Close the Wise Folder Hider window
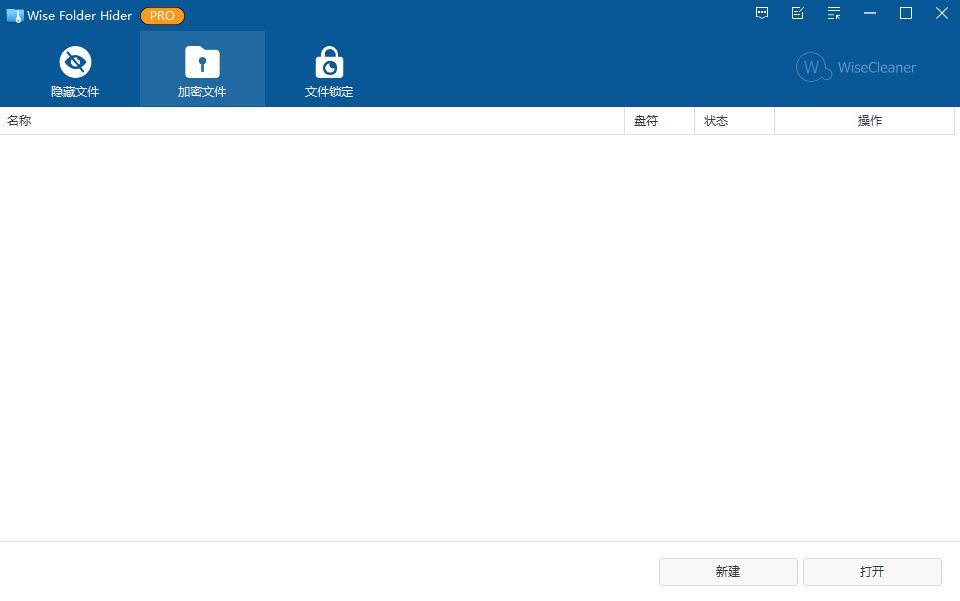 point(942,13)
